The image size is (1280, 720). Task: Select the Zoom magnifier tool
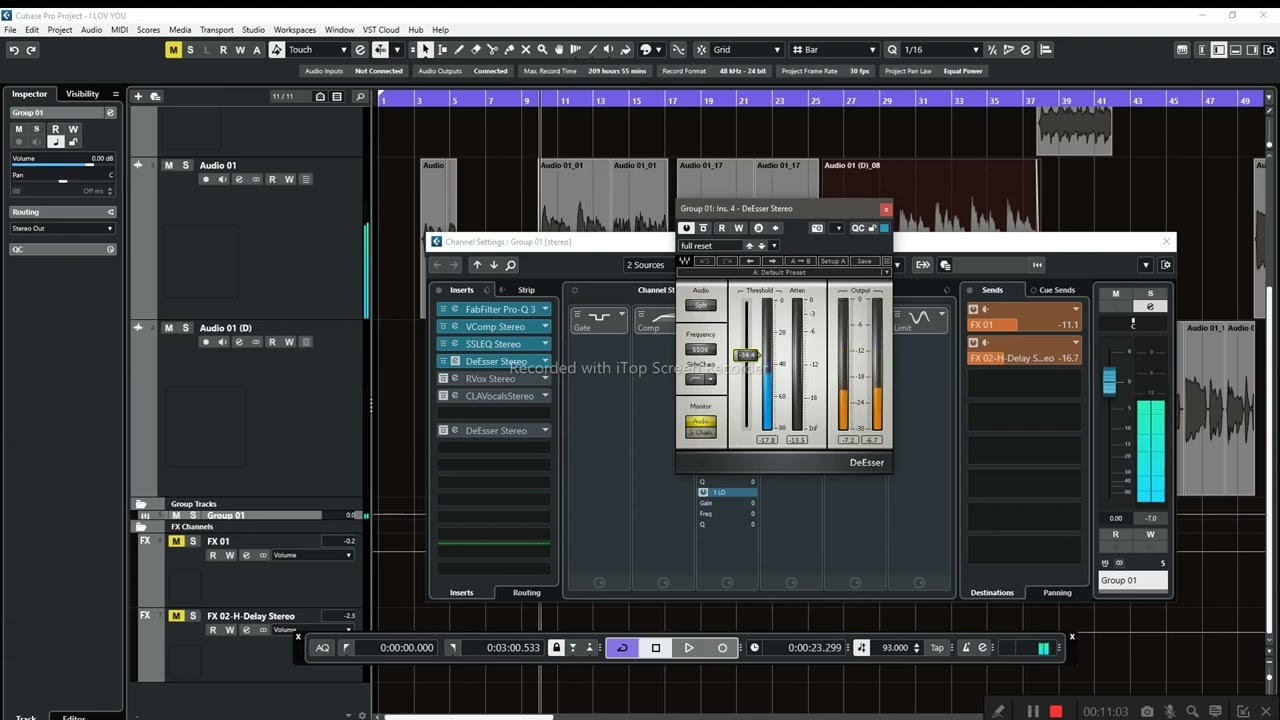pos(542,49)
